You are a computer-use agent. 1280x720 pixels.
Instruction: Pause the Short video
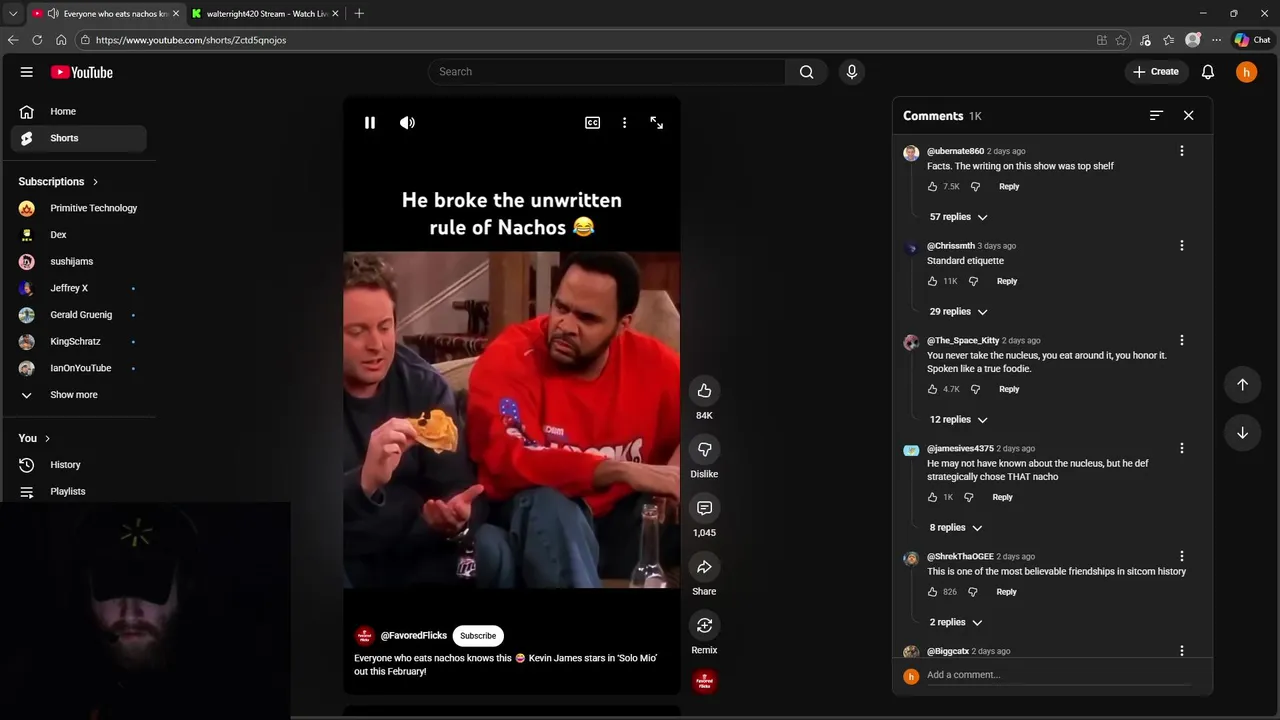click(x=370, y=122)
